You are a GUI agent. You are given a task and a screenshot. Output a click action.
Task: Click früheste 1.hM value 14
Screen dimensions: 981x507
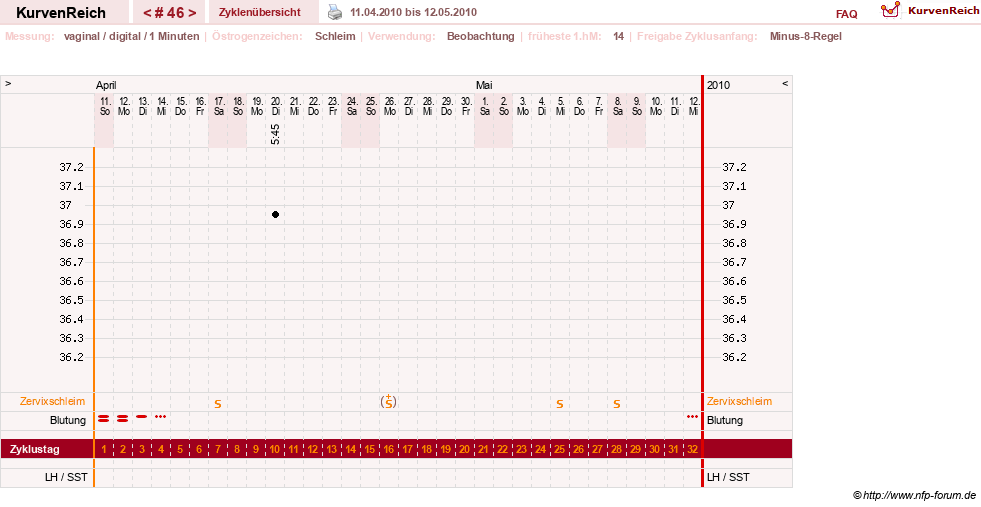click(618, 36)
